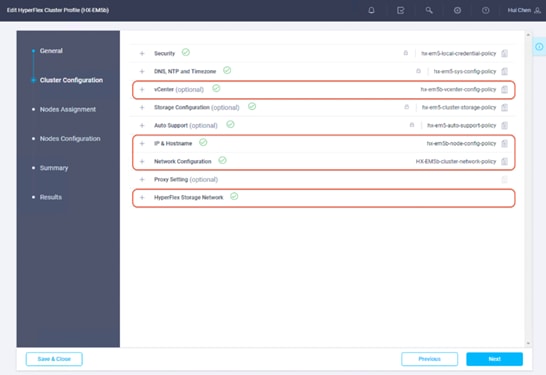Click the policy select icon for vCenter row
The image size is (546, 375).
(504, 89)
